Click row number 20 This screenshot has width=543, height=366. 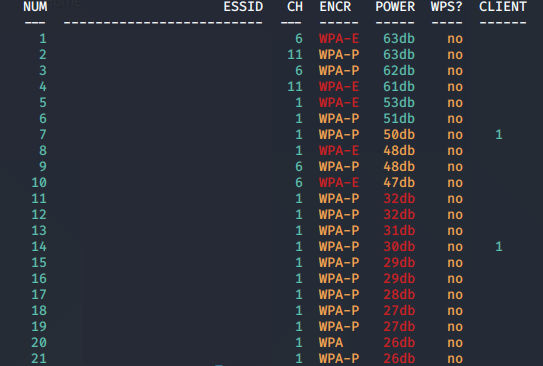[39, 343]
